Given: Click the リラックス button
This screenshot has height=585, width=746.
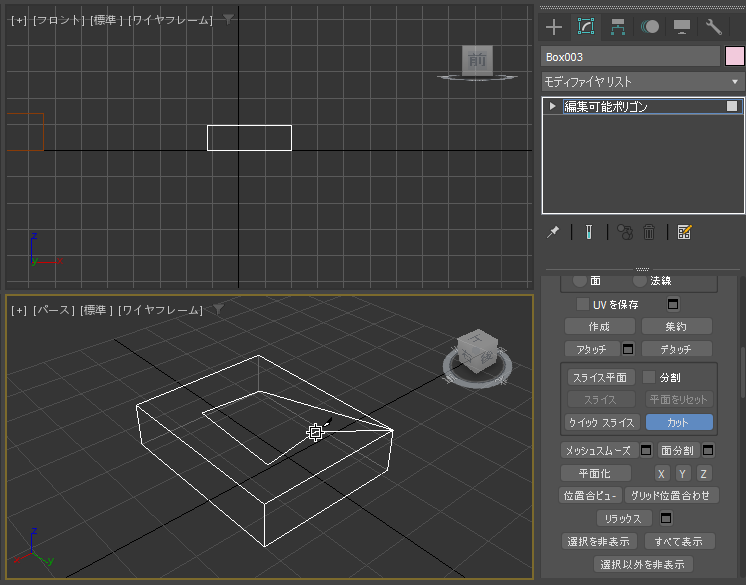Looking at the screenshot, I should pyautogui.click(x=626, y=518).
